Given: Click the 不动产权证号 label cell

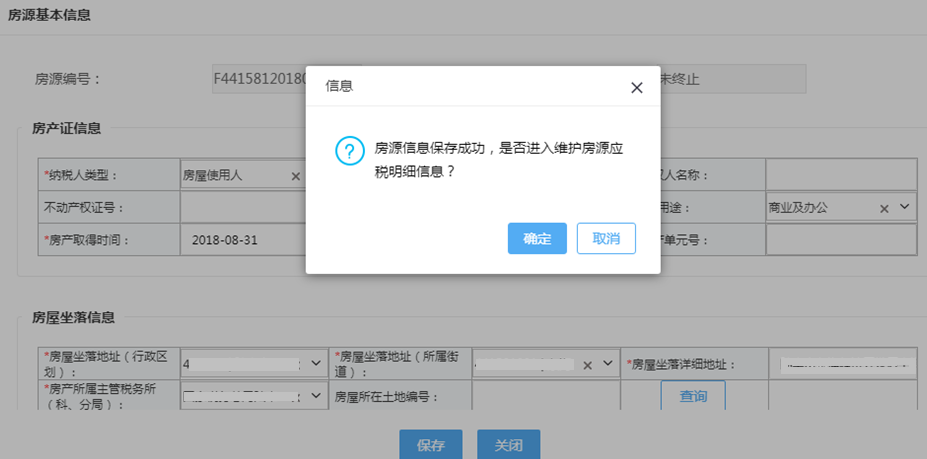Looking at the screenshot, I should pyautogui.click(x=109, y=208).
